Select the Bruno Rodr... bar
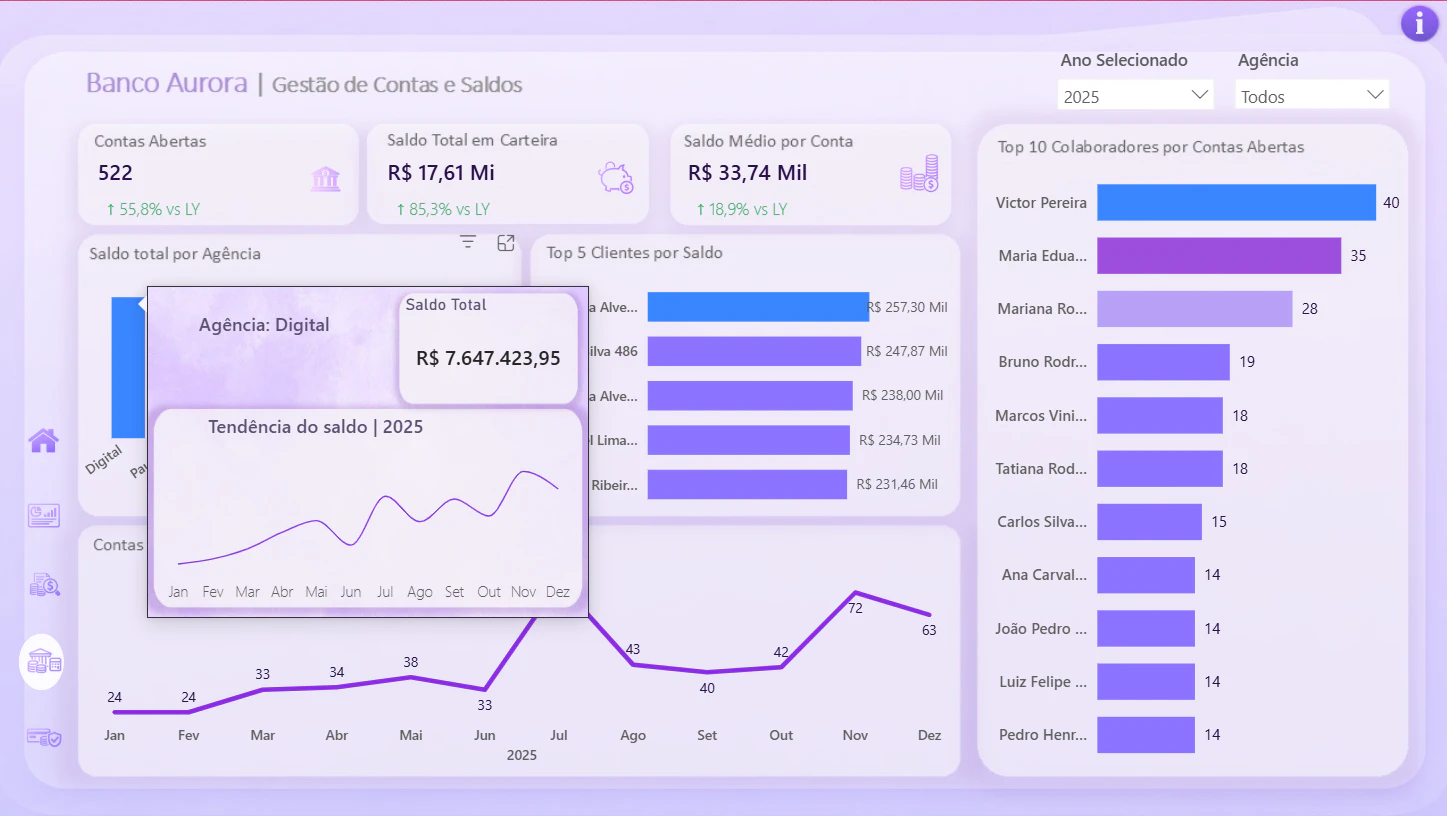Screen dimensions: 1447x816 (x=1163, y=362)
